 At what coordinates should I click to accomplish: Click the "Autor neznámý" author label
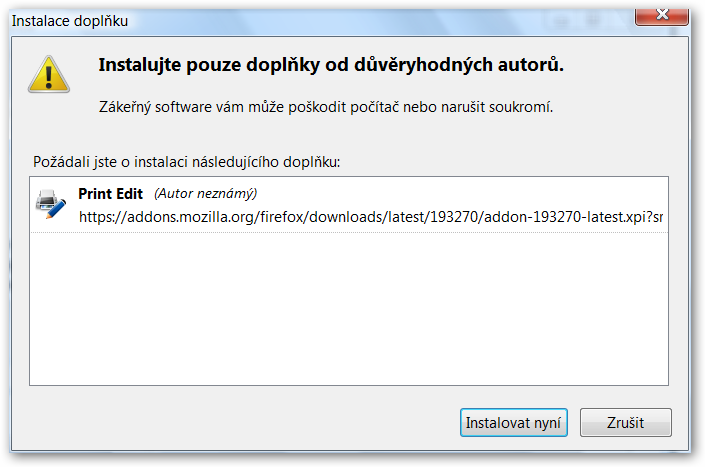205,194
